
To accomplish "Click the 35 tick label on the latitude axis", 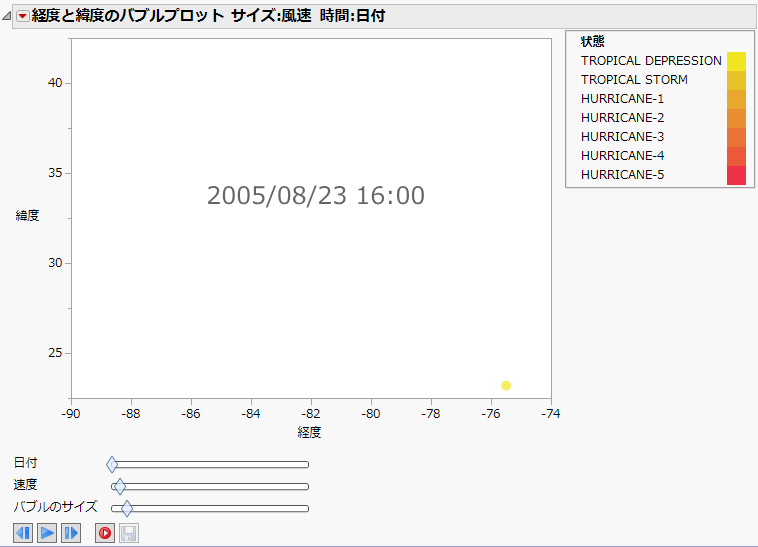I will coord(55,173).
